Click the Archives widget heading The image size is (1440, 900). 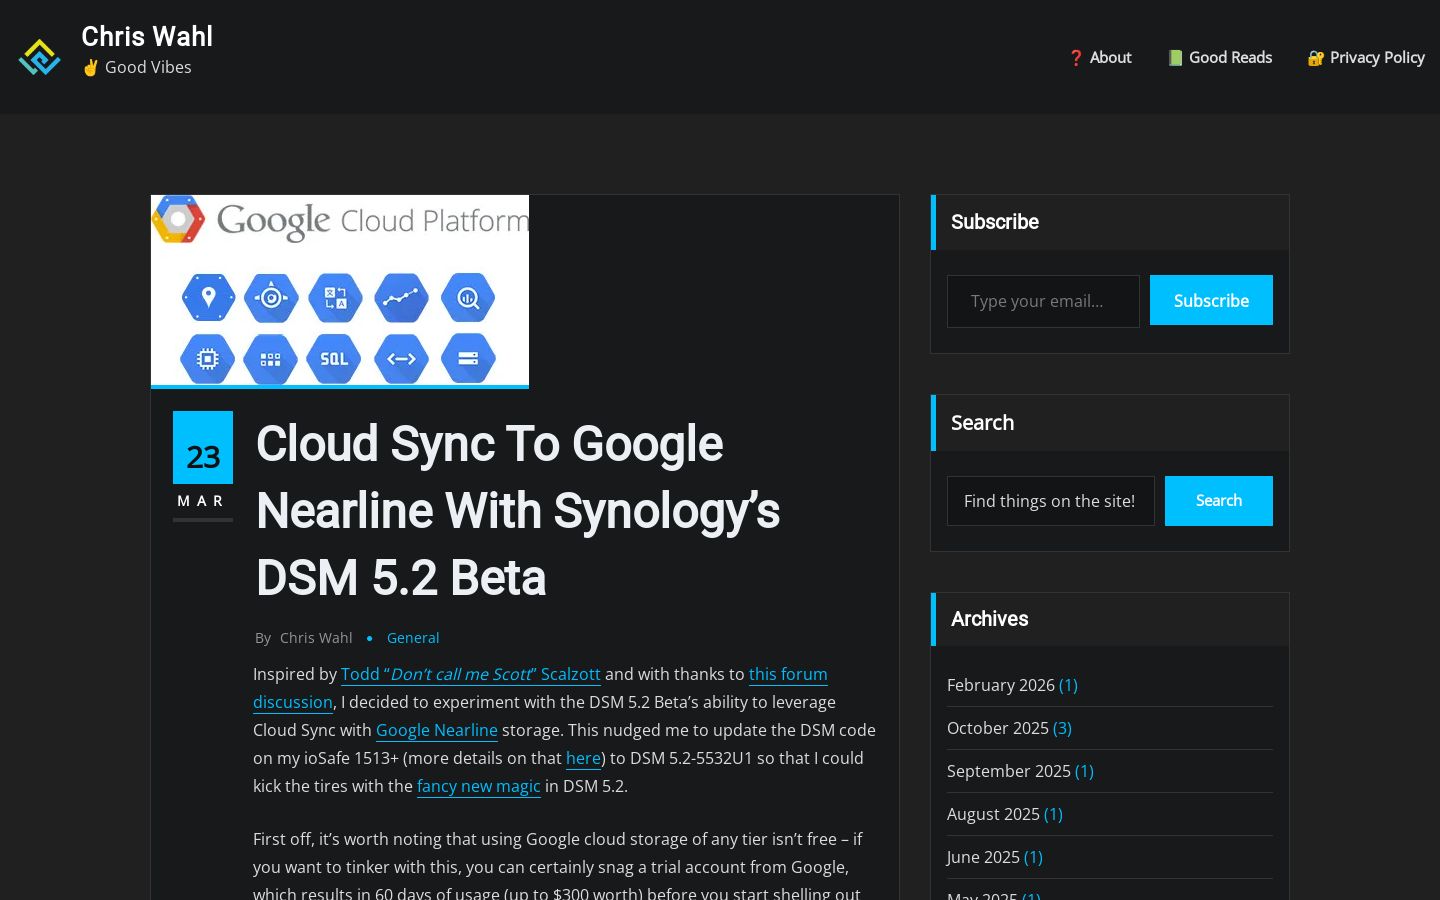[x=989, y=619]
